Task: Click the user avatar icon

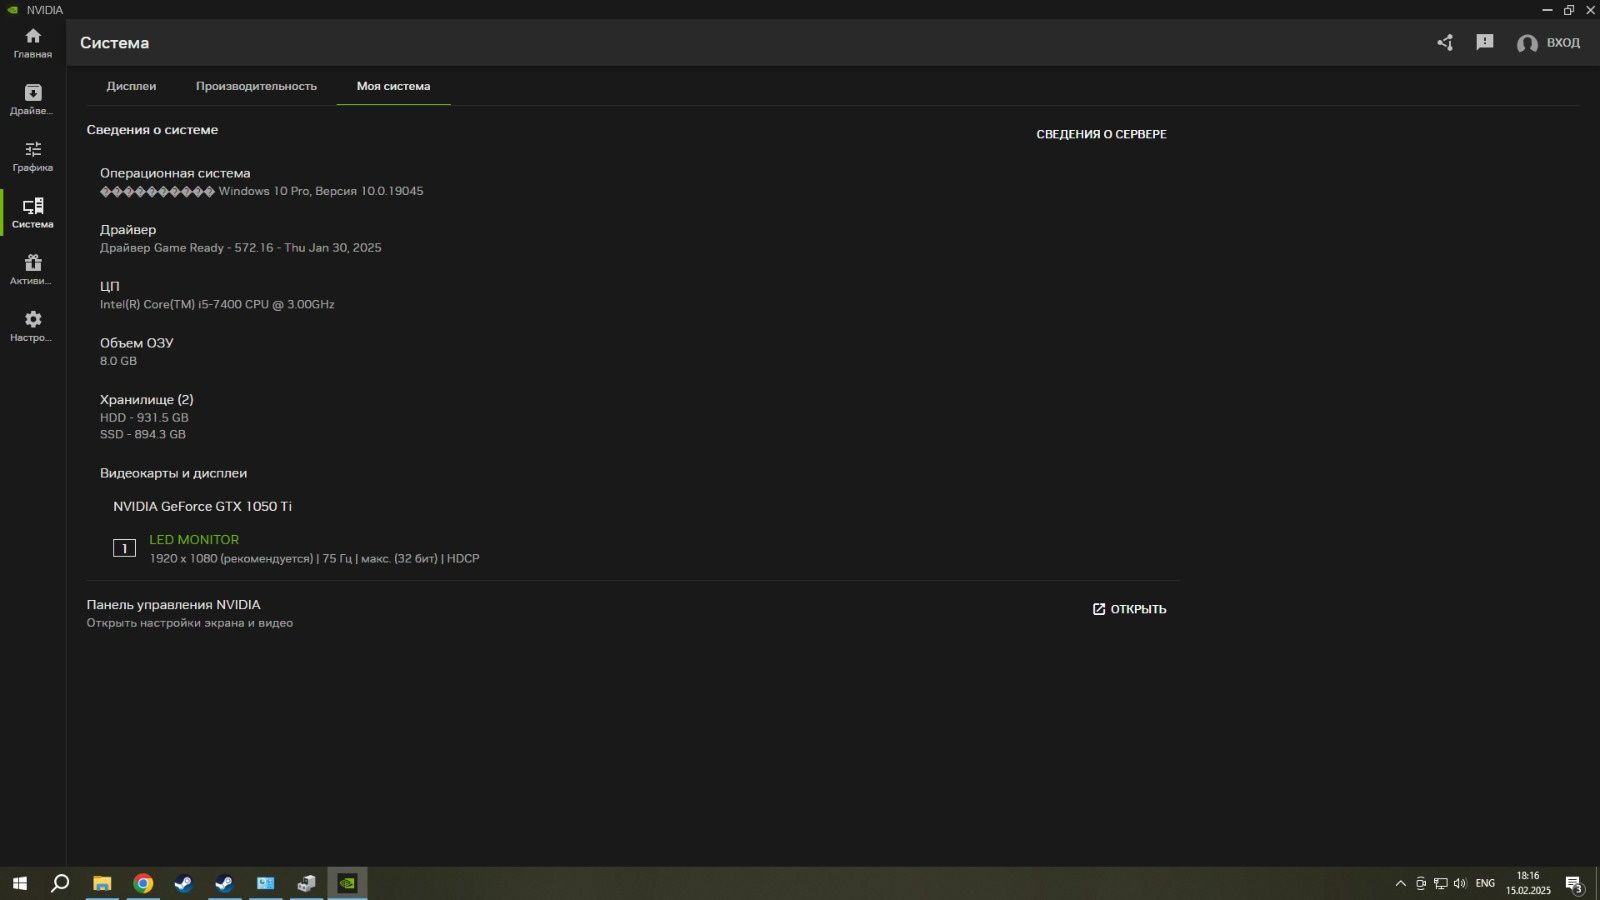Action: click(1527, 43)
